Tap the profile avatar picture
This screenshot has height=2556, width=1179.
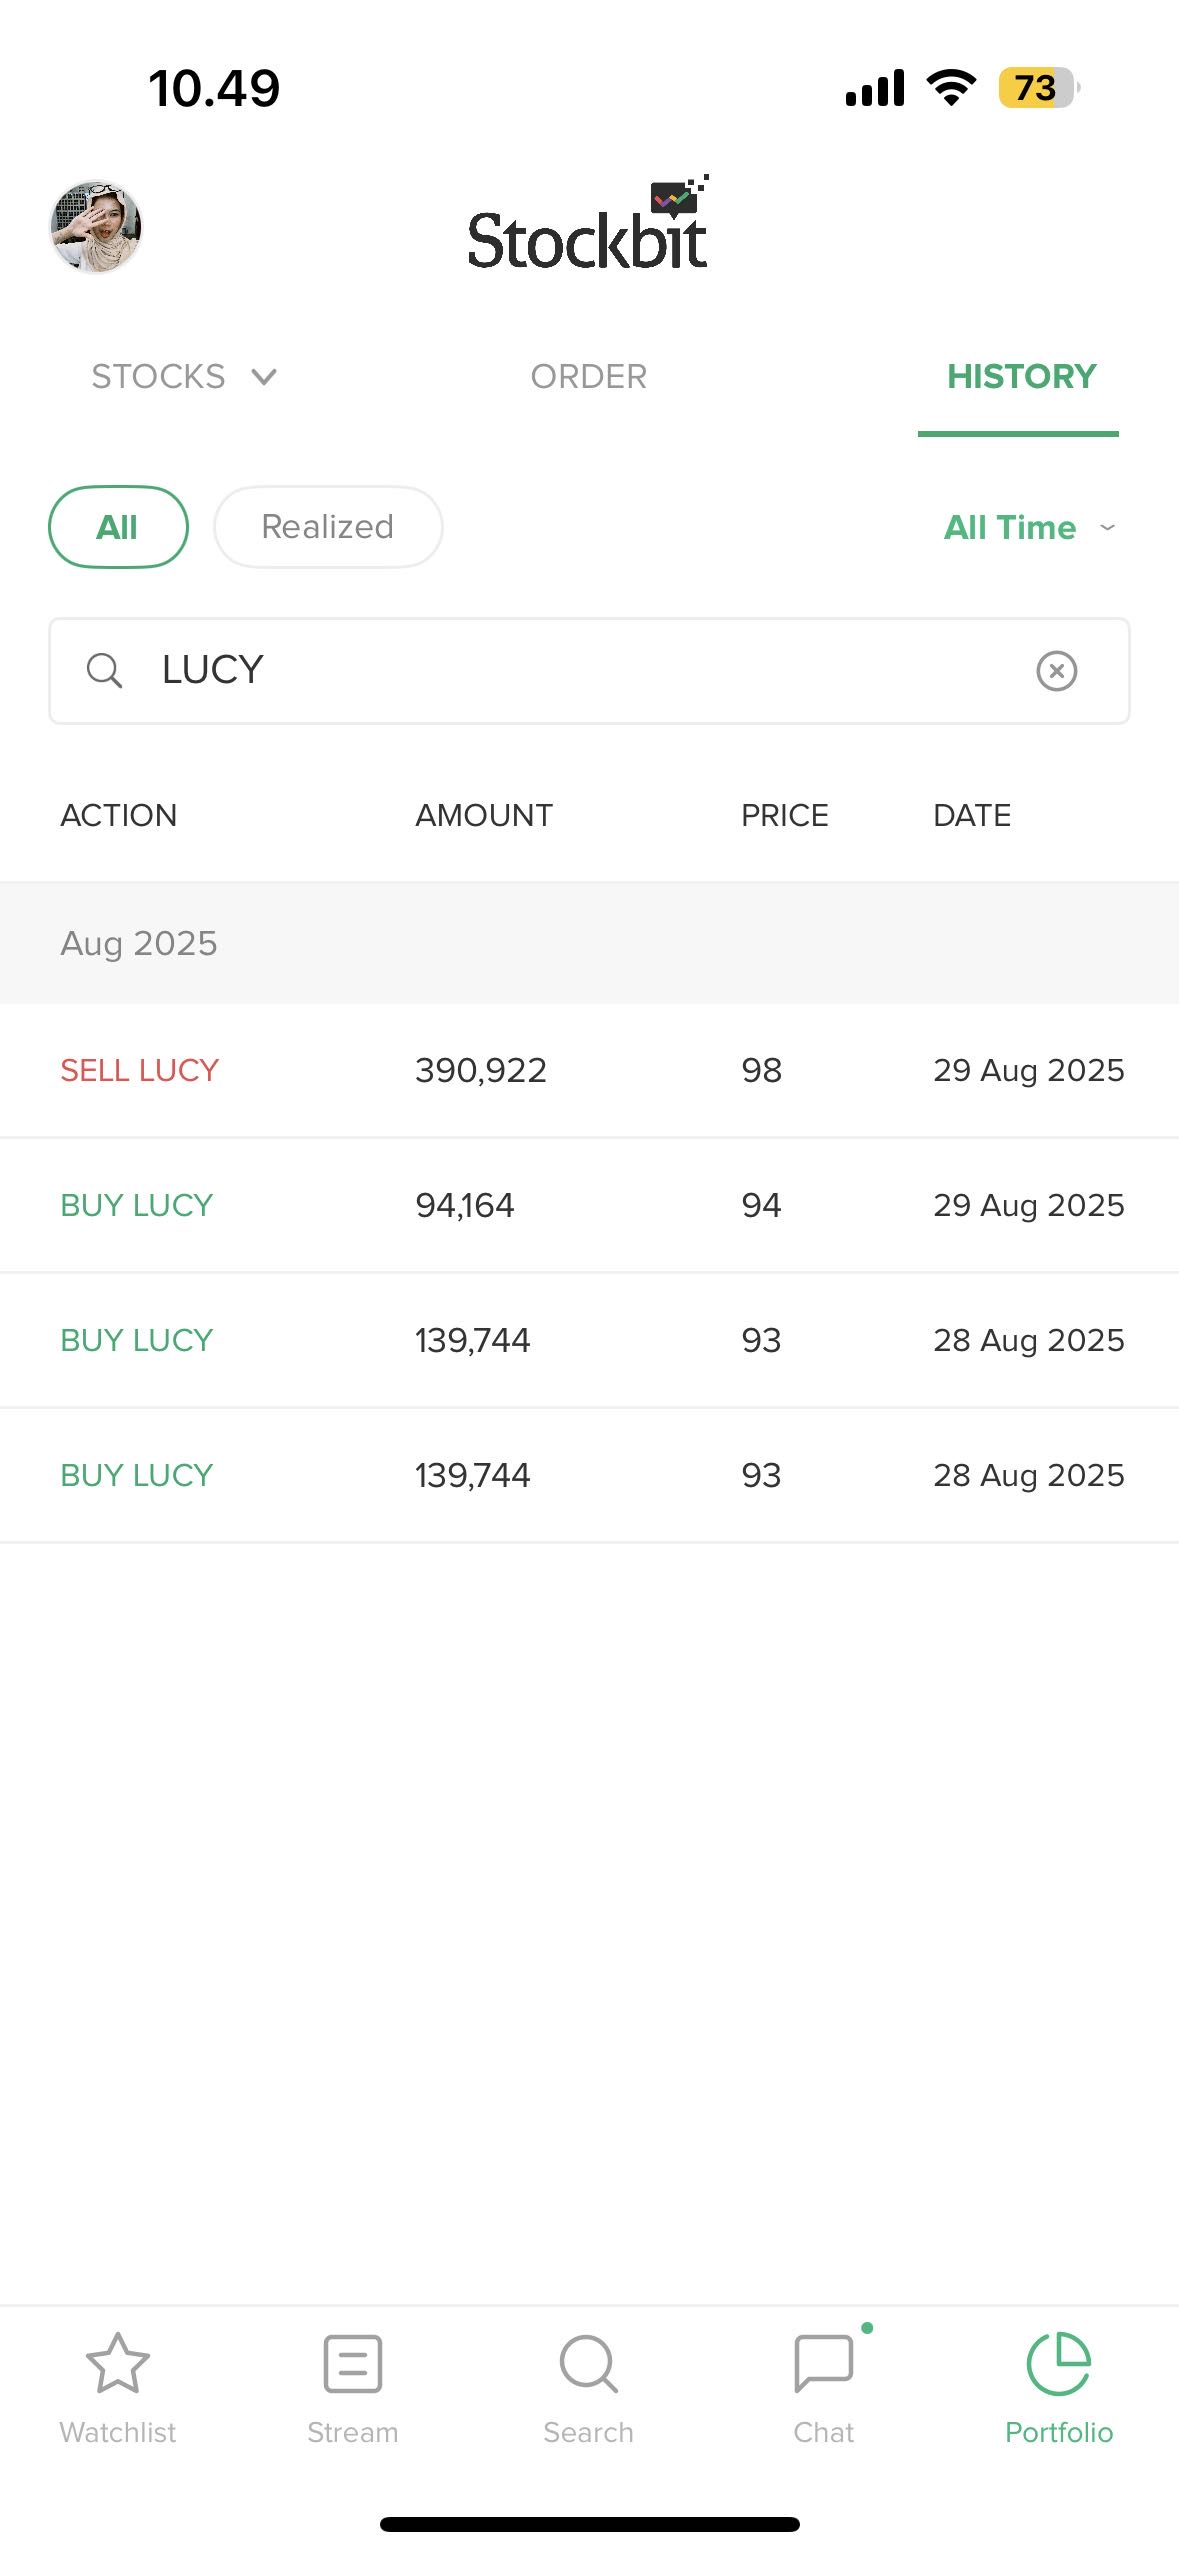(96, 227)
